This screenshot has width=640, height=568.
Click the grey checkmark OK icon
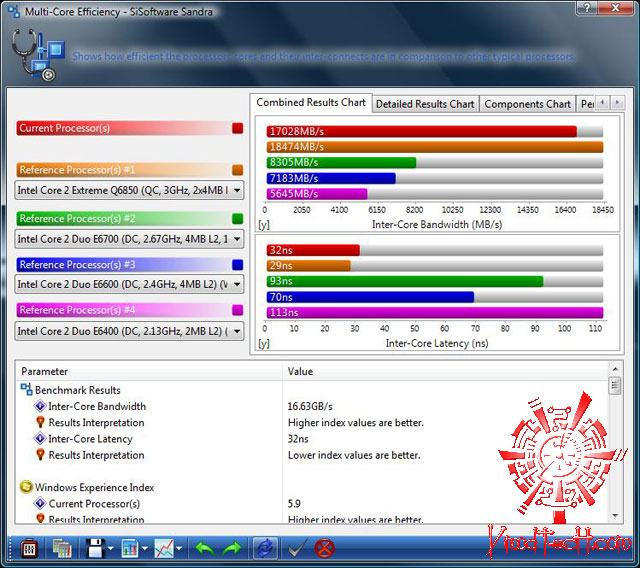[x=297, y=548]
